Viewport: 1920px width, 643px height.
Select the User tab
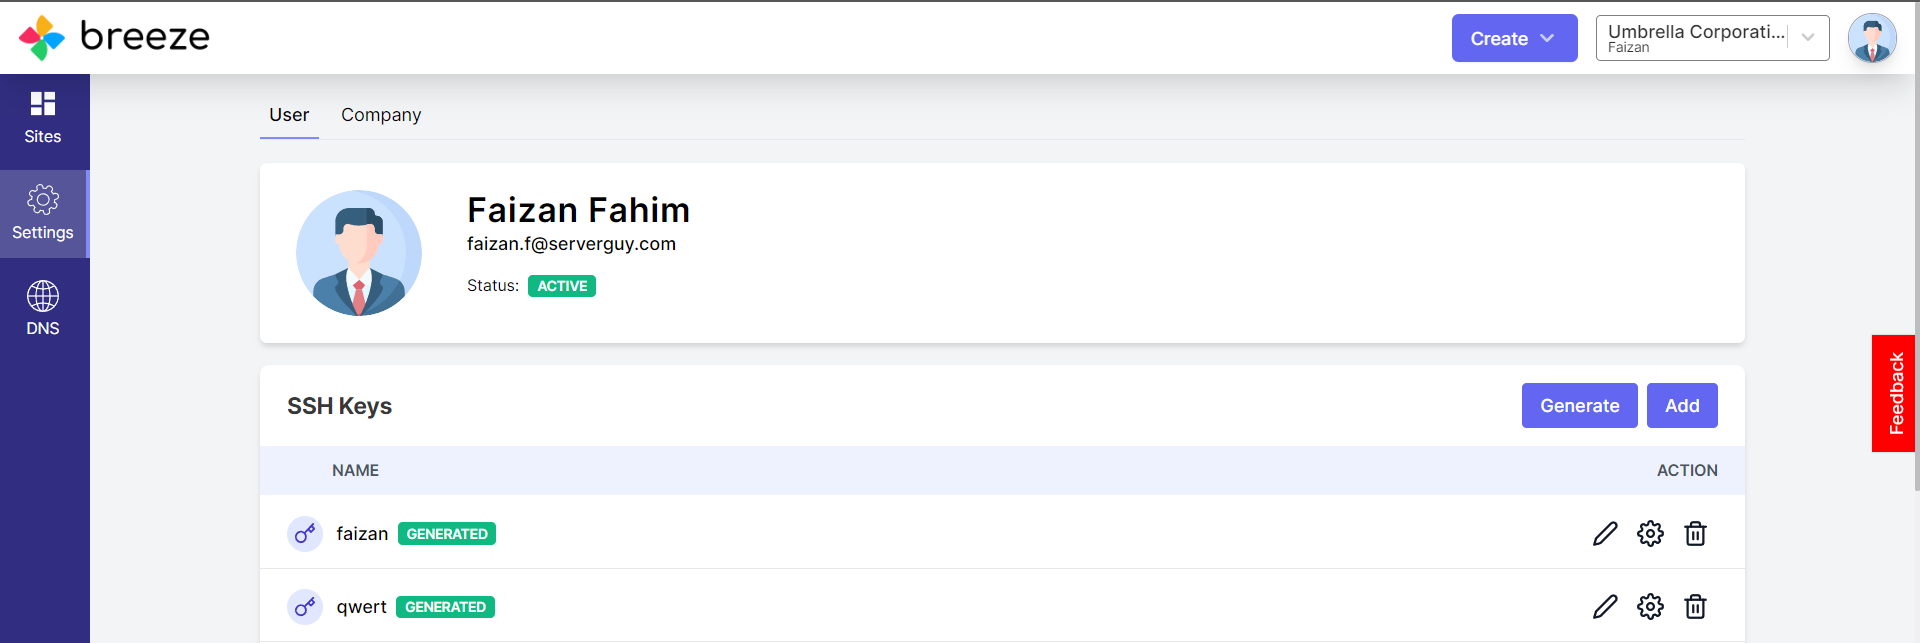(289, 115)
